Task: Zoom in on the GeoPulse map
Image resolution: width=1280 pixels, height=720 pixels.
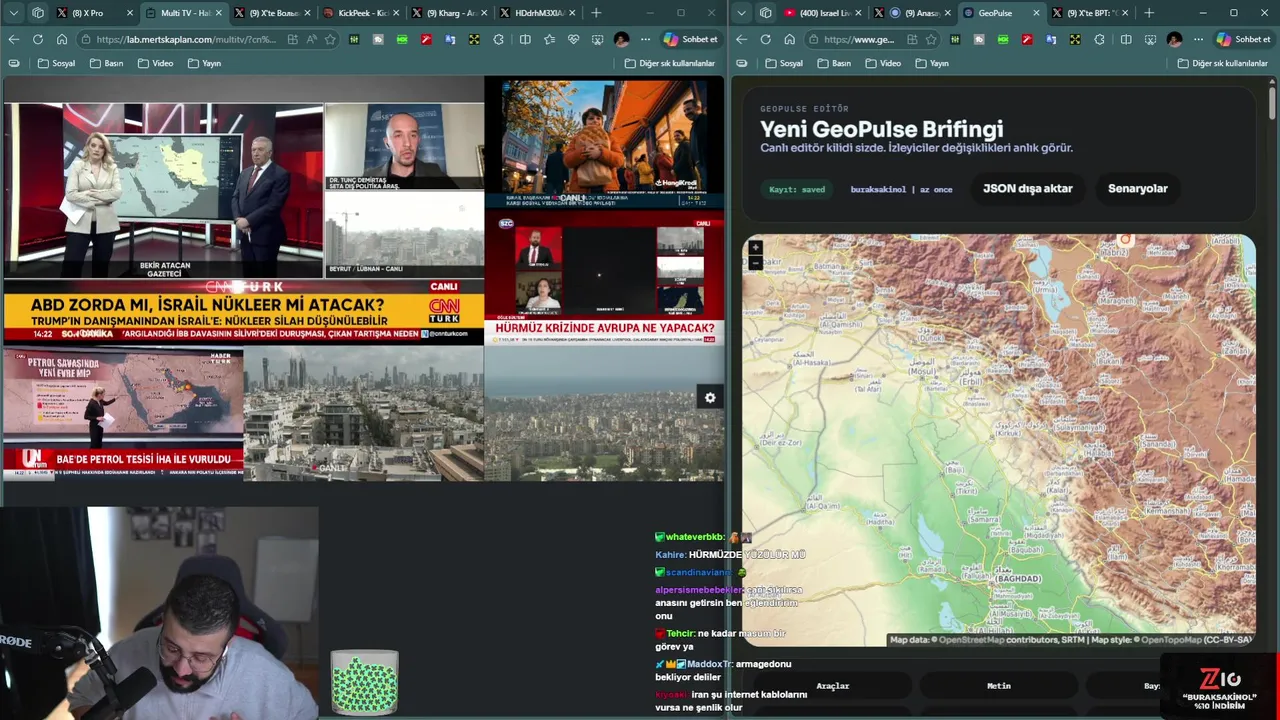Action: [755, 247]
